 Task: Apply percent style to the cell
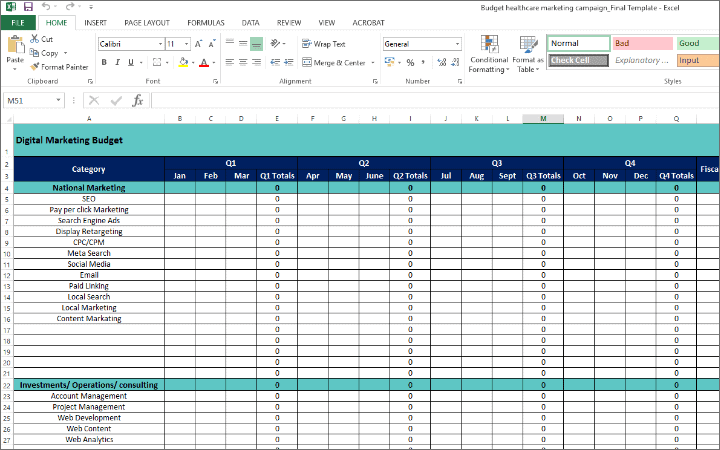click(410, 62)
